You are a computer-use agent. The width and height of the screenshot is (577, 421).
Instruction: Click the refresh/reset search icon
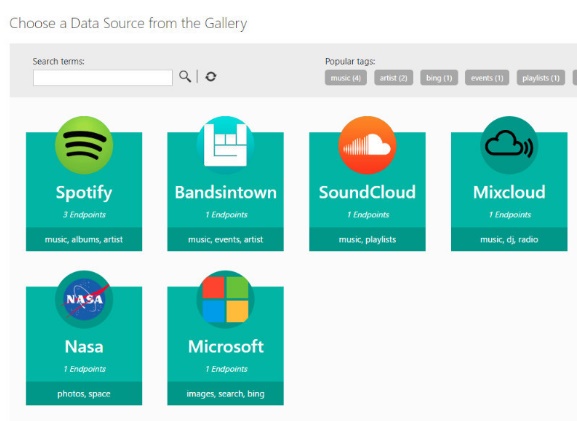[x=210, y=77]
